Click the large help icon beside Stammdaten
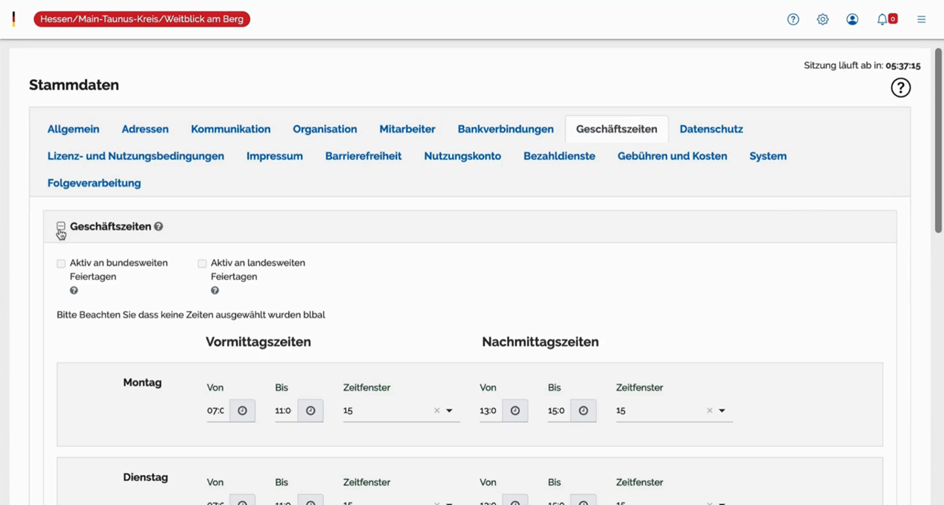 click(900, 88)
